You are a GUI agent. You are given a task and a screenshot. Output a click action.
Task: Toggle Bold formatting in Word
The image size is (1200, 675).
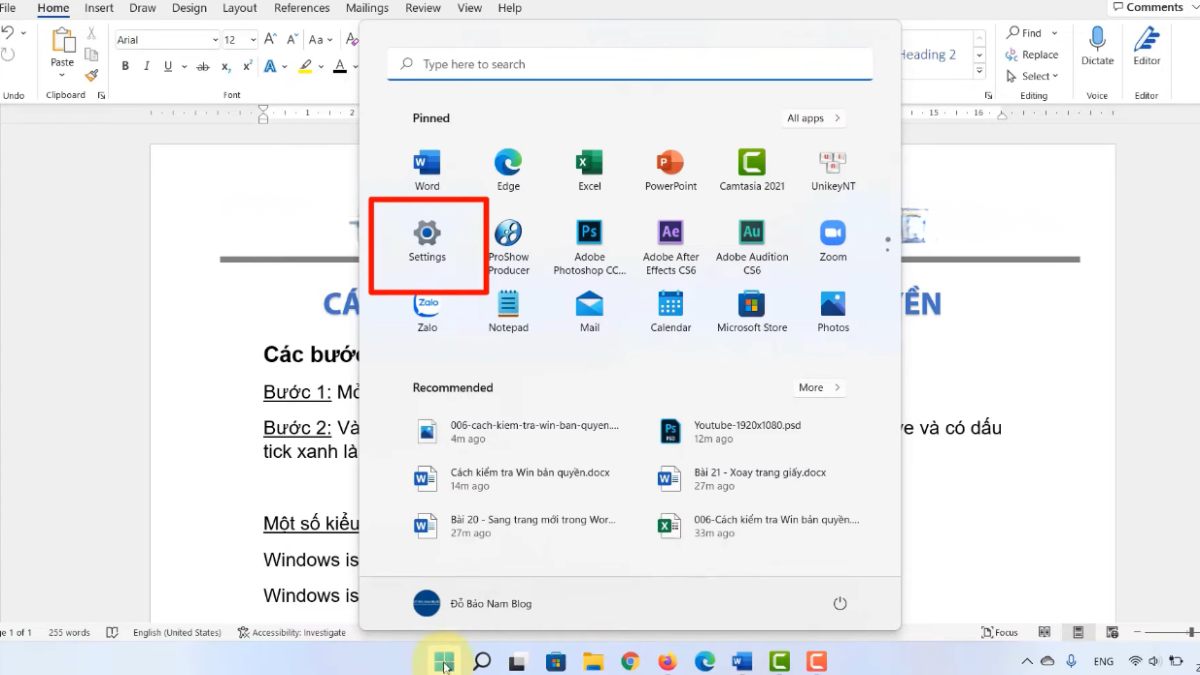click(x=125, y=67)
